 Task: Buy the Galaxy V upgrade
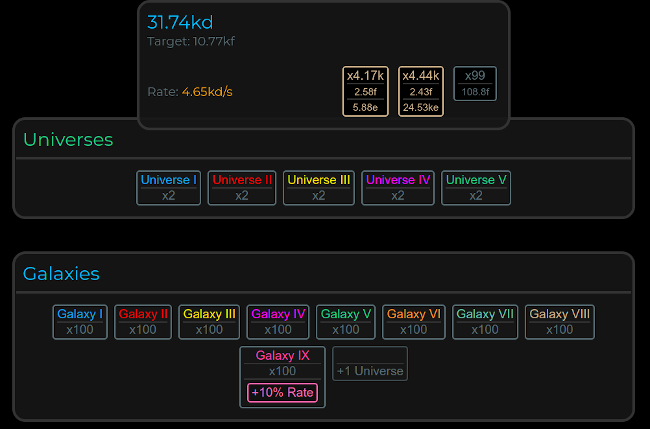click(x=345, y=322)
